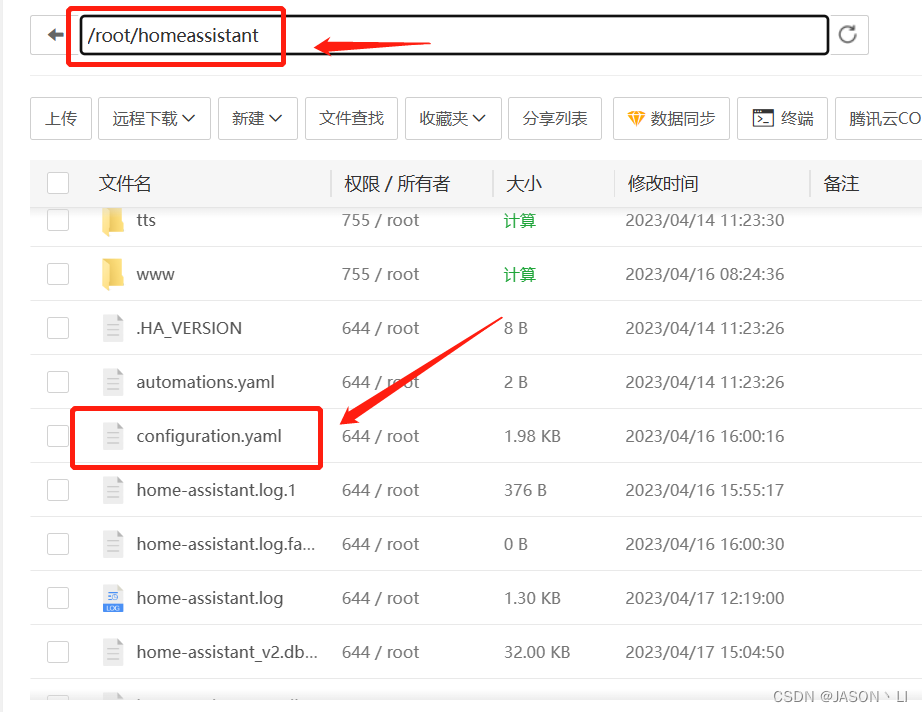Click the 1.98 KB size value
The width and height of the screenshot is (922, 712).
click(x=532, y=436)
